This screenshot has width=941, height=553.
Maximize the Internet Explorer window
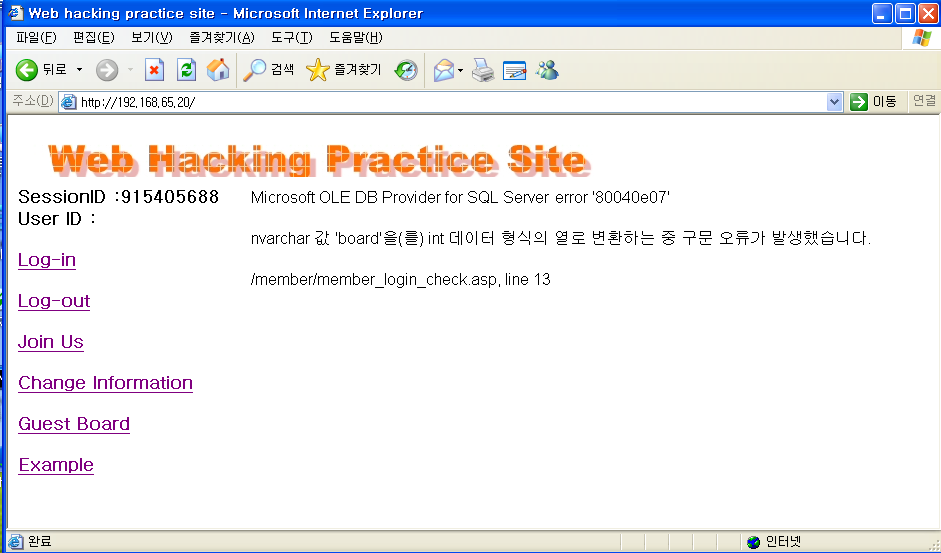905,14
